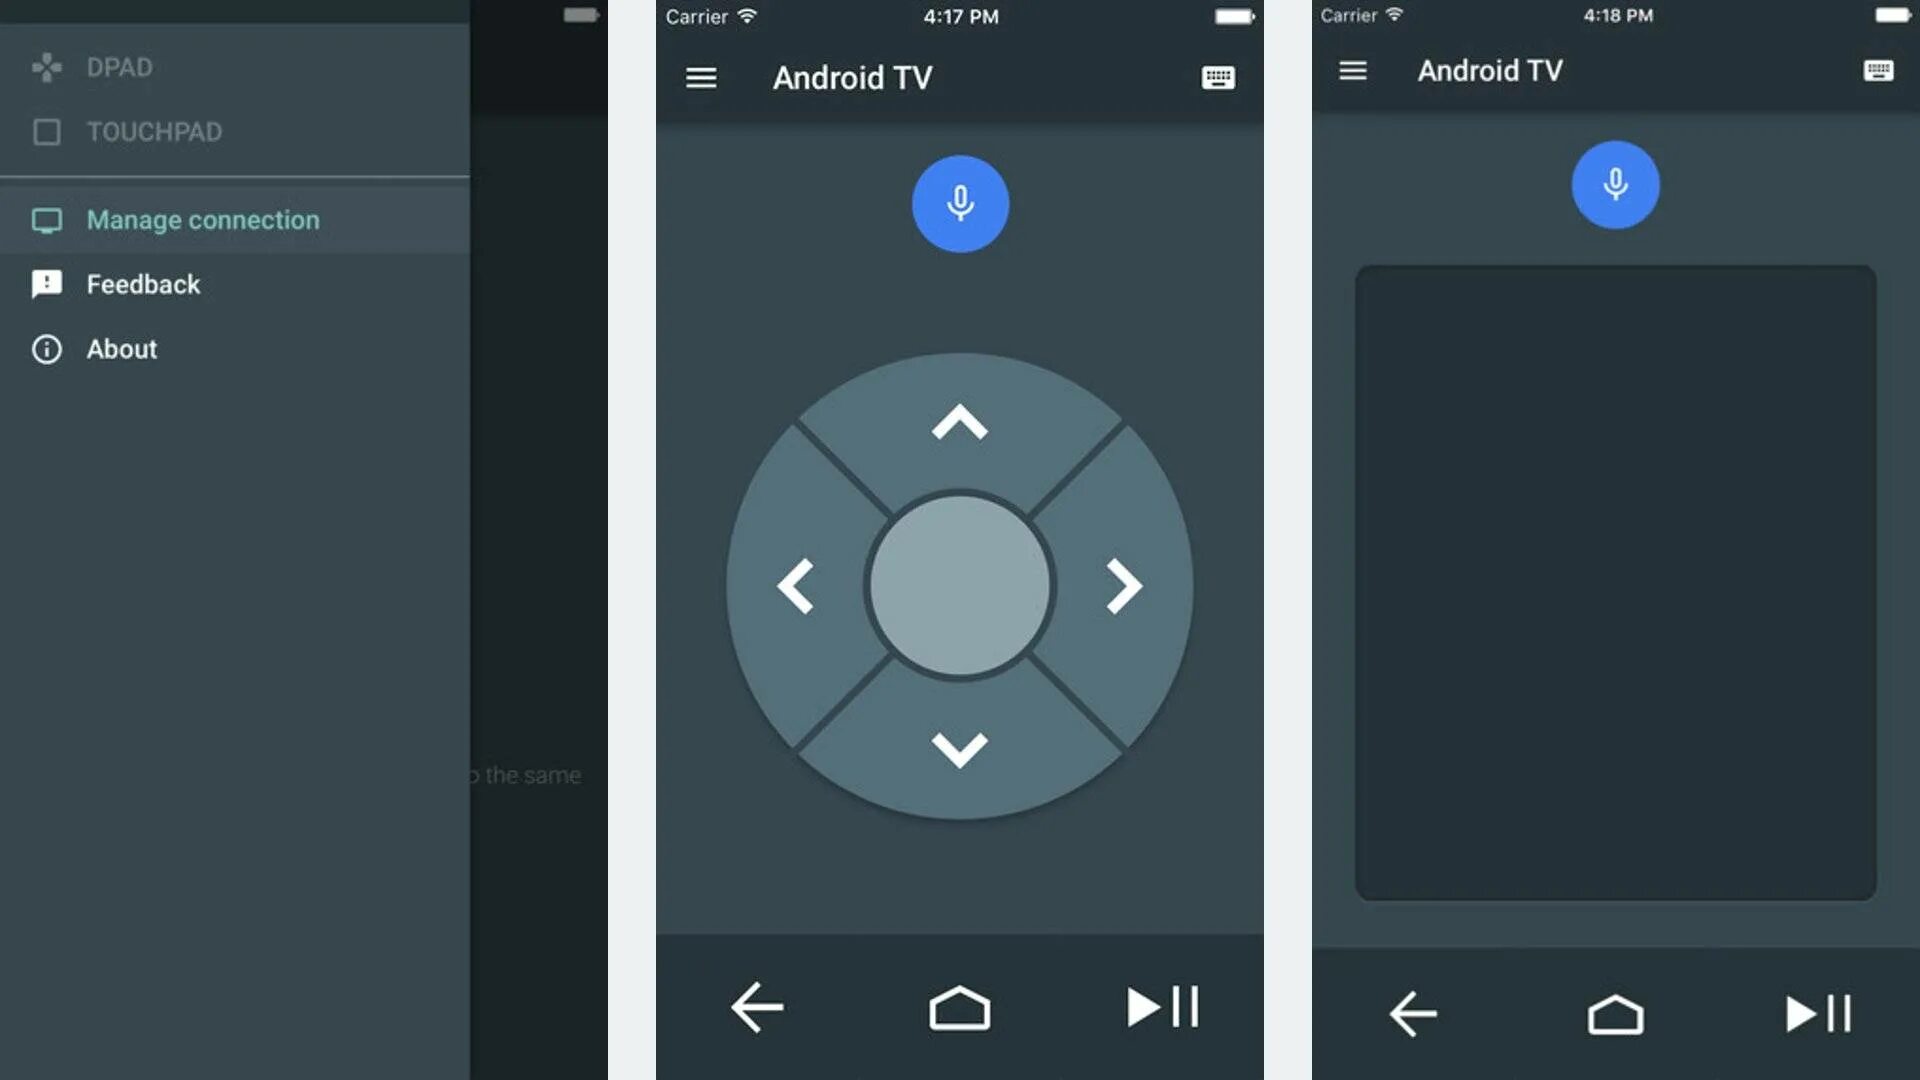Press the D-pad up arrow
This screenshot has width=1920, height=1080.
pos(959,423)
